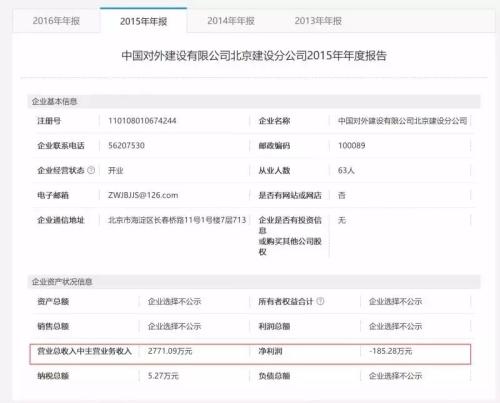500x403 pixels.
Task: Click the 注册号 label
Action: point(49,121)
